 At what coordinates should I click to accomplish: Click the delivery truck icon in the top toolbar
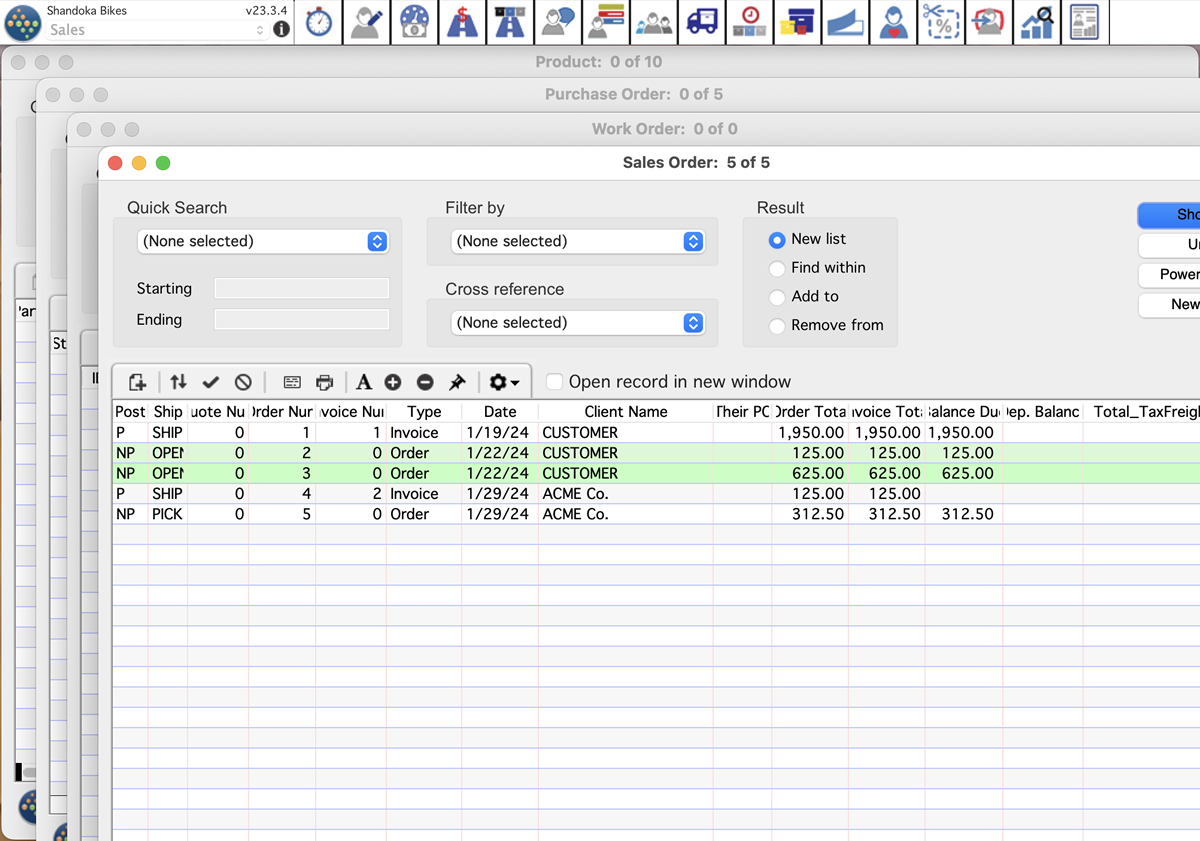(x=701, y=22)
